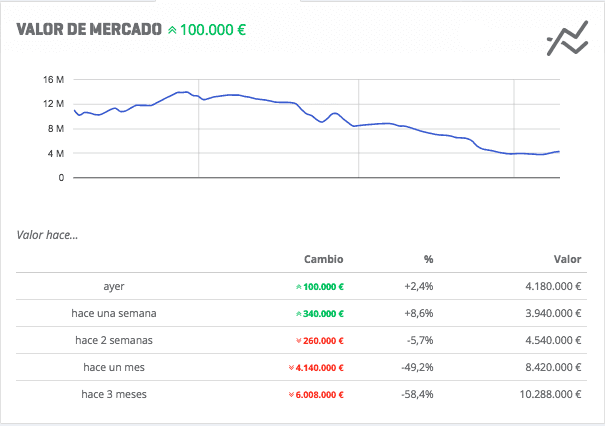The image size is (605, 426).
Task: Click the ayer row label
Action: point(114,287)
